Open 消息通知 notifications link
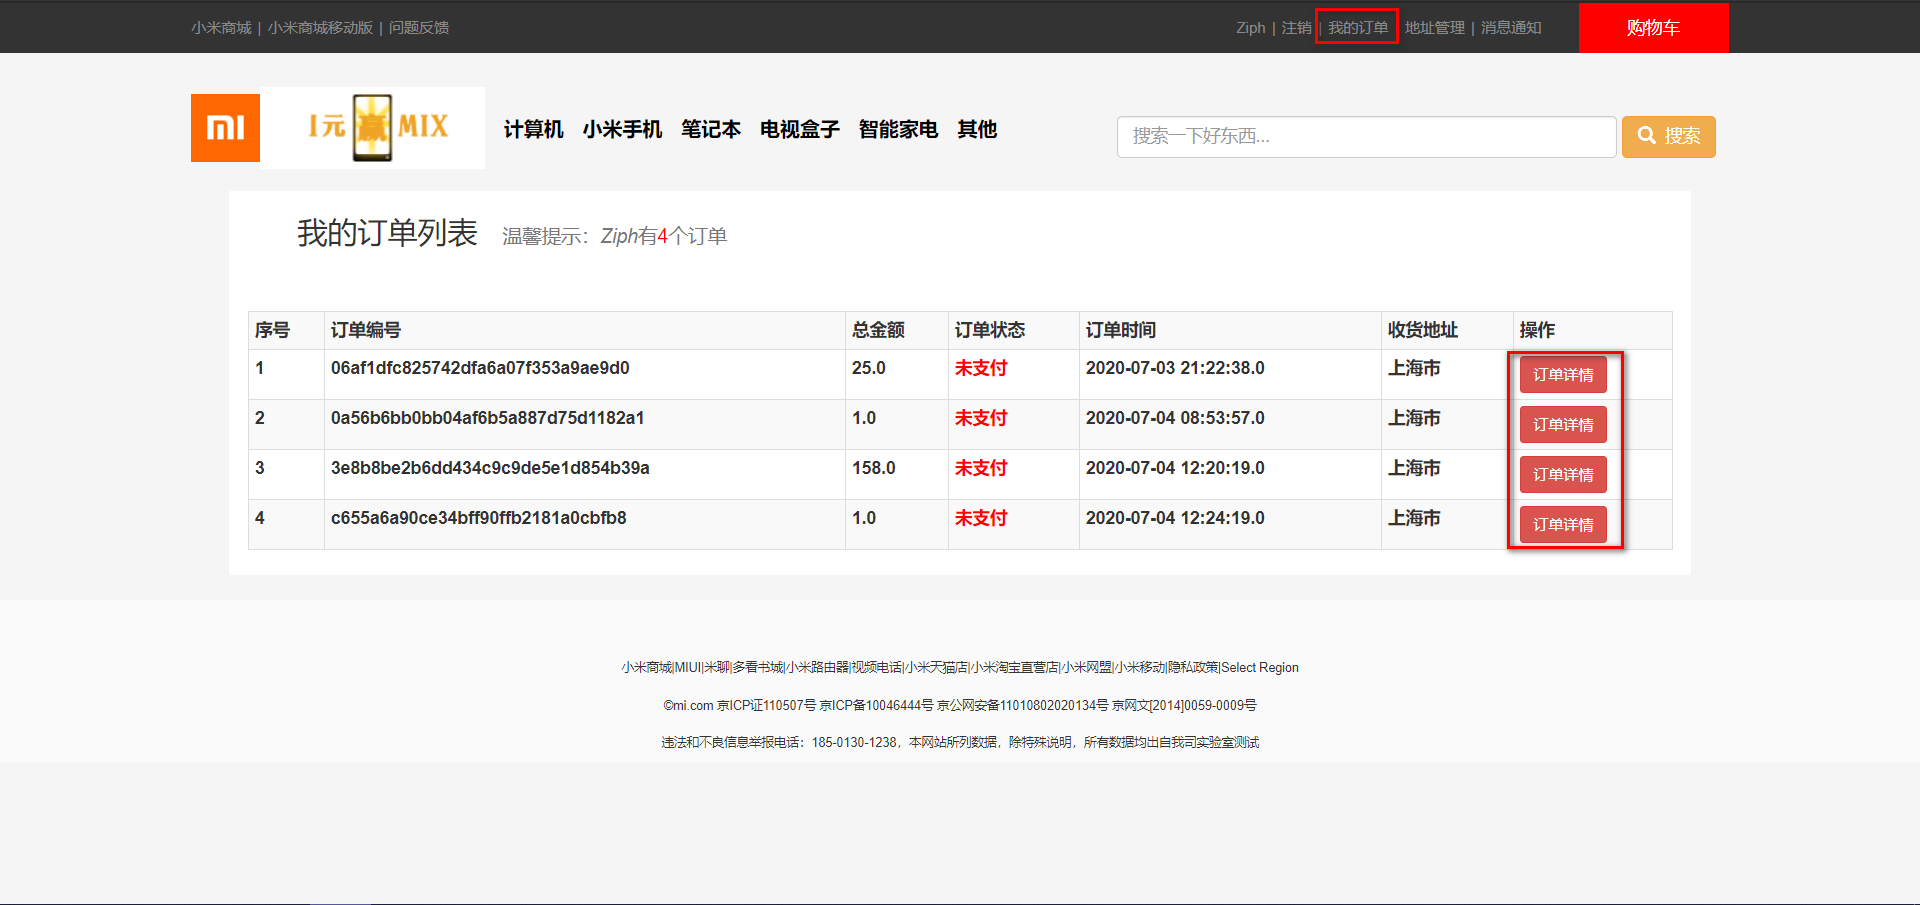The image size is (1920, 905). 1511,28
